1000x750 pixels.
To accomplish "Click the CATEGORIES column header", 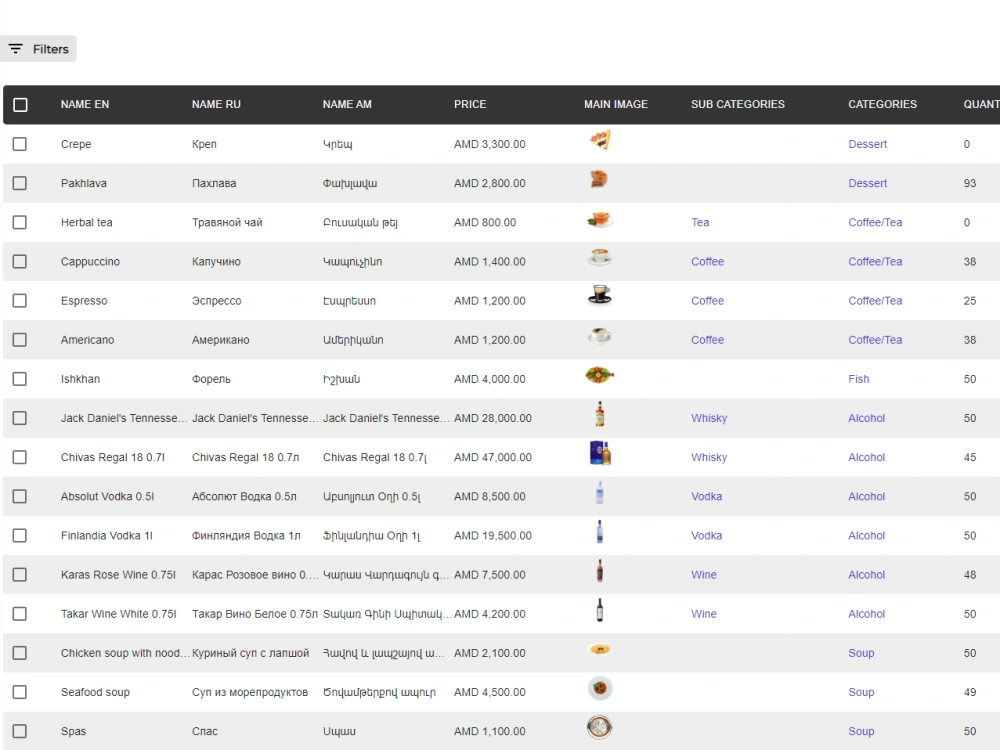I will 882,104.
